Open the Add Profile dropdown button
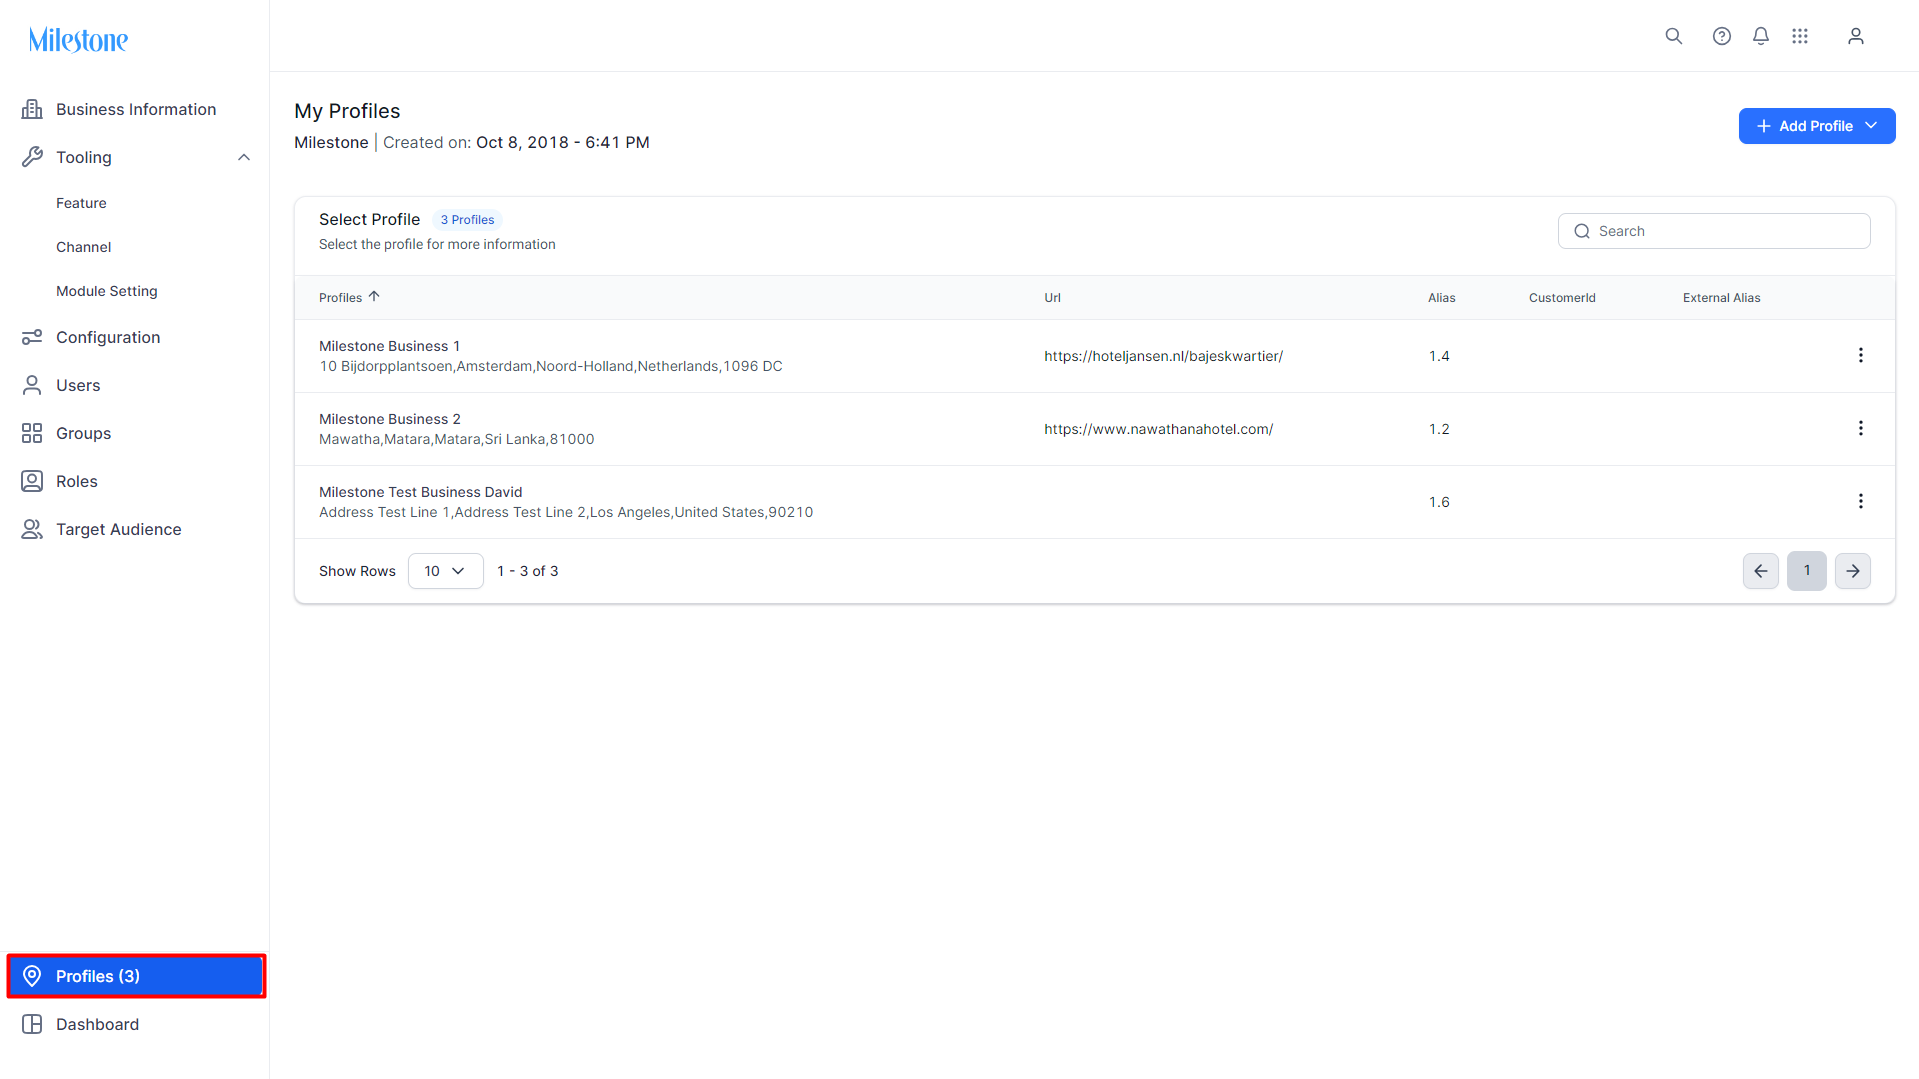Screen dimensions: 1919x1079 tap(1816, 126)
